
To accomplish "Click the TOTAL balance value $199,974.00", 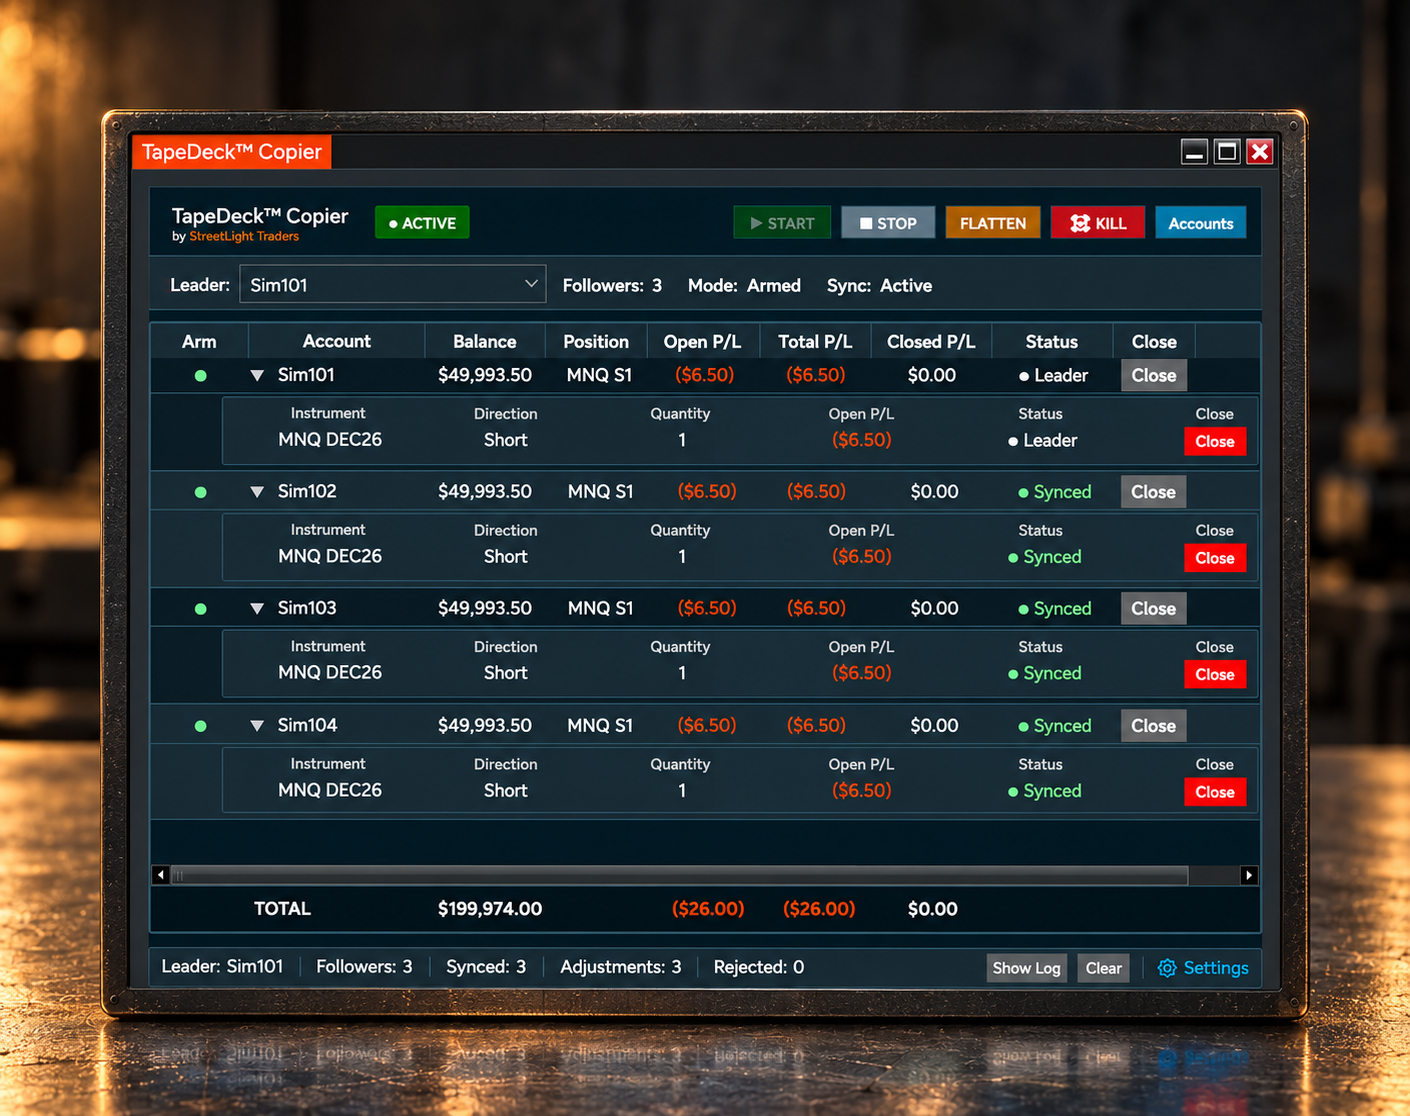I will [x=490, y=909].
